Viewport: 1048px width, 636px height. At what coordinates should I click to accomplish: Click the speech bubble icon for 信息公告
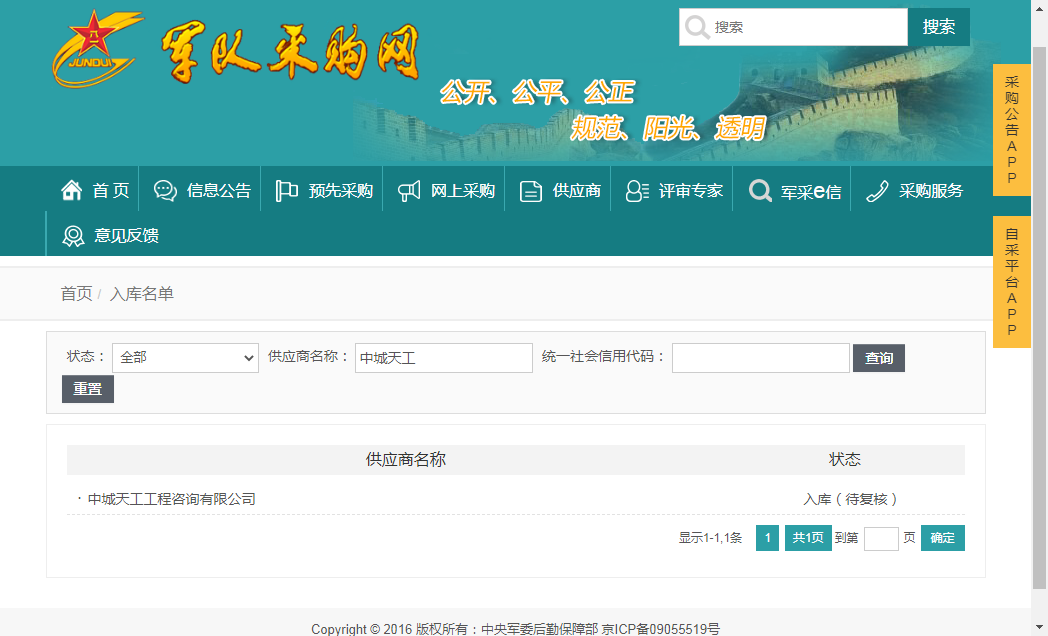tap(165, 190)
